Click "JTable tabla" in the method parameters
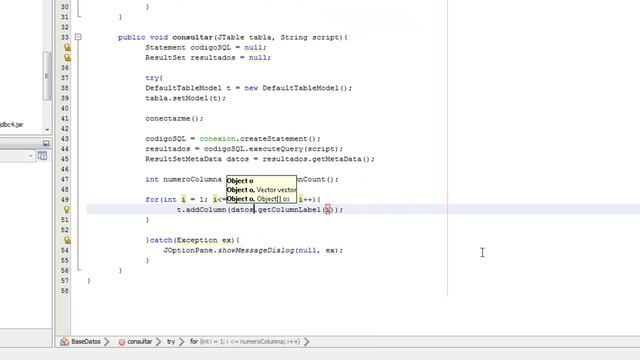 pyautogui.click(x=244, y=38)
